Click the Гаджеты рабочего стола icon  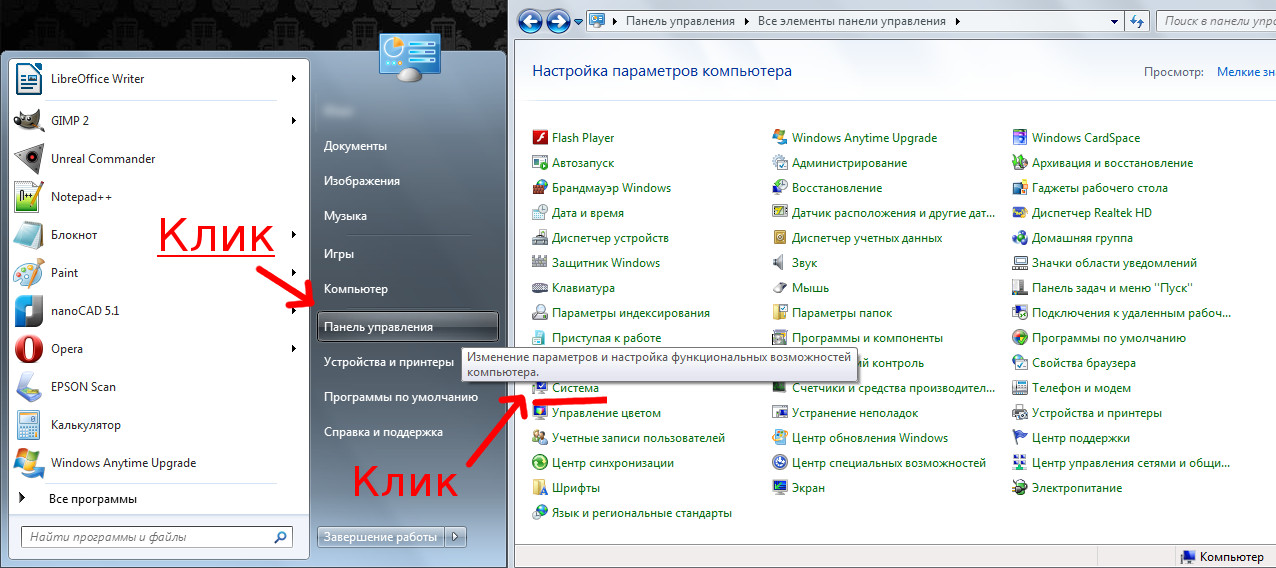pos(1020,188)
